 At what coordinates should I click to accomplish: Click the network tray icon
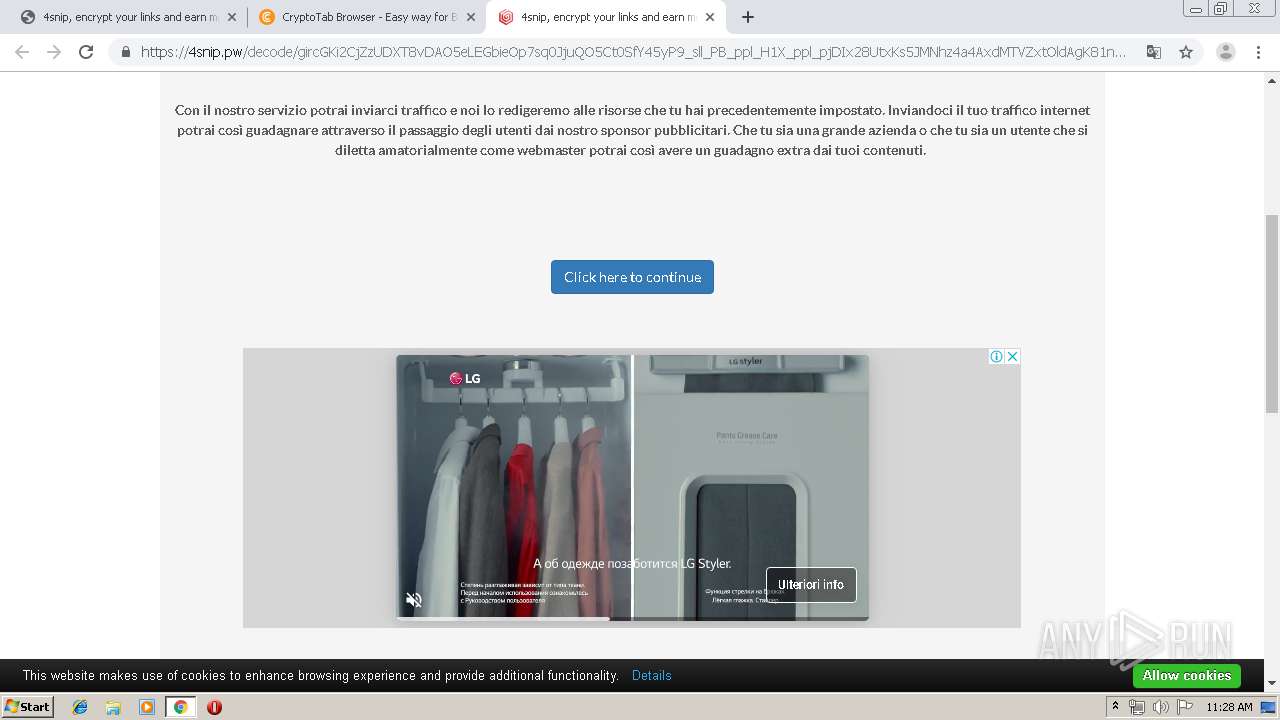(x=1137, y=707)
